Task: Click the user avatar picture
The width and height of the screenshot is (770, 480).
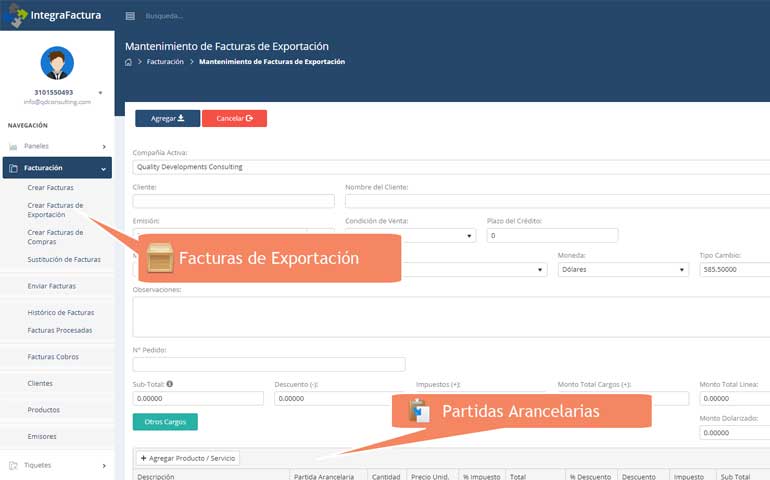Action: 56,63
